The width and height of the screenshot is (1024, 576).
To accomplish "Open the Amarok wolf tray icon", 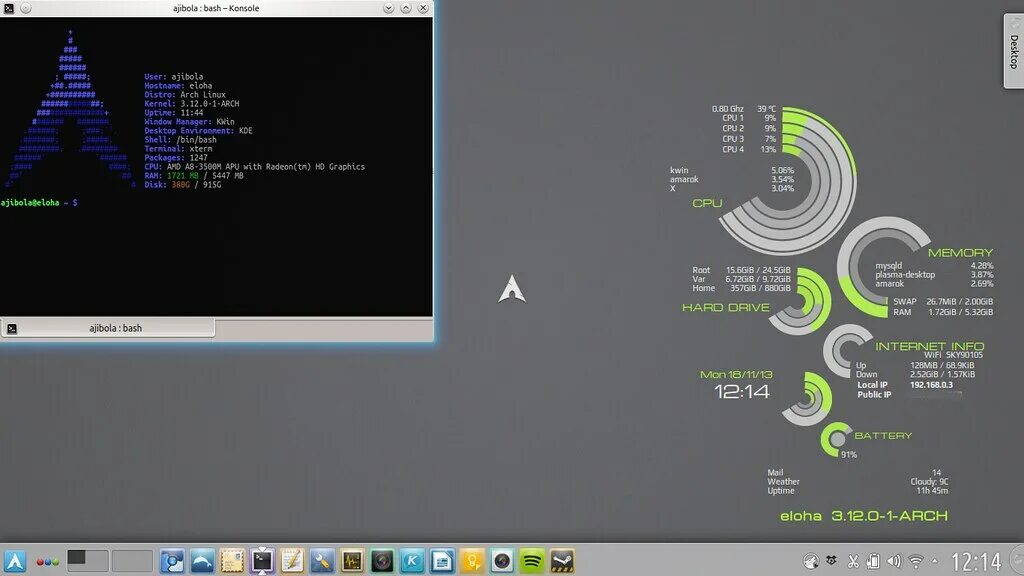I will [810, 561].
